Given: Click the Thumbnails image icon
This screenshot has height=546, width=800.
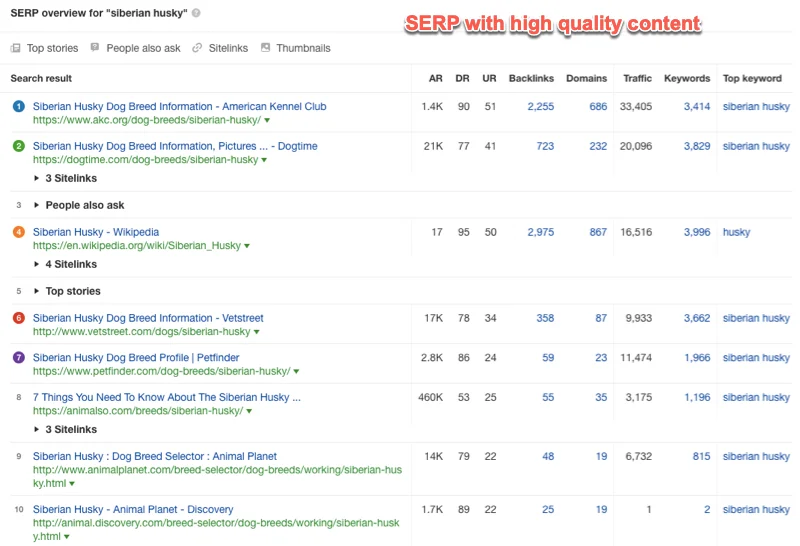Looking at the screenshot, I should (266, 48).
